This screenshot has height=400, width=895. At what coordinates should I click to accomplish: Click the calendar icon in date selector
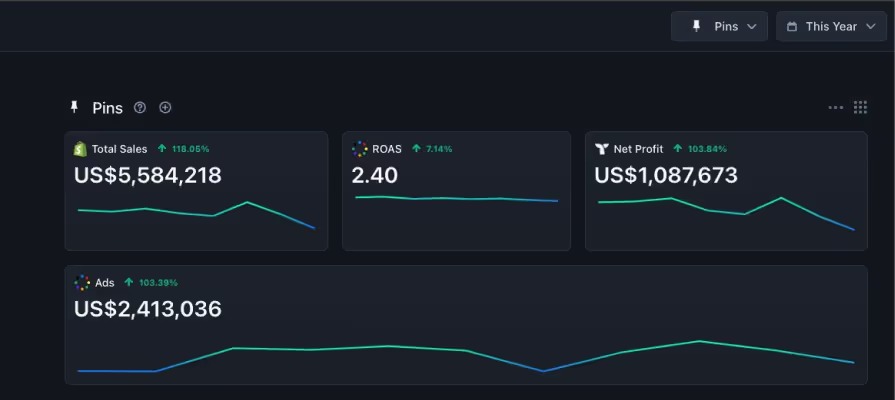tap(792, 26)
